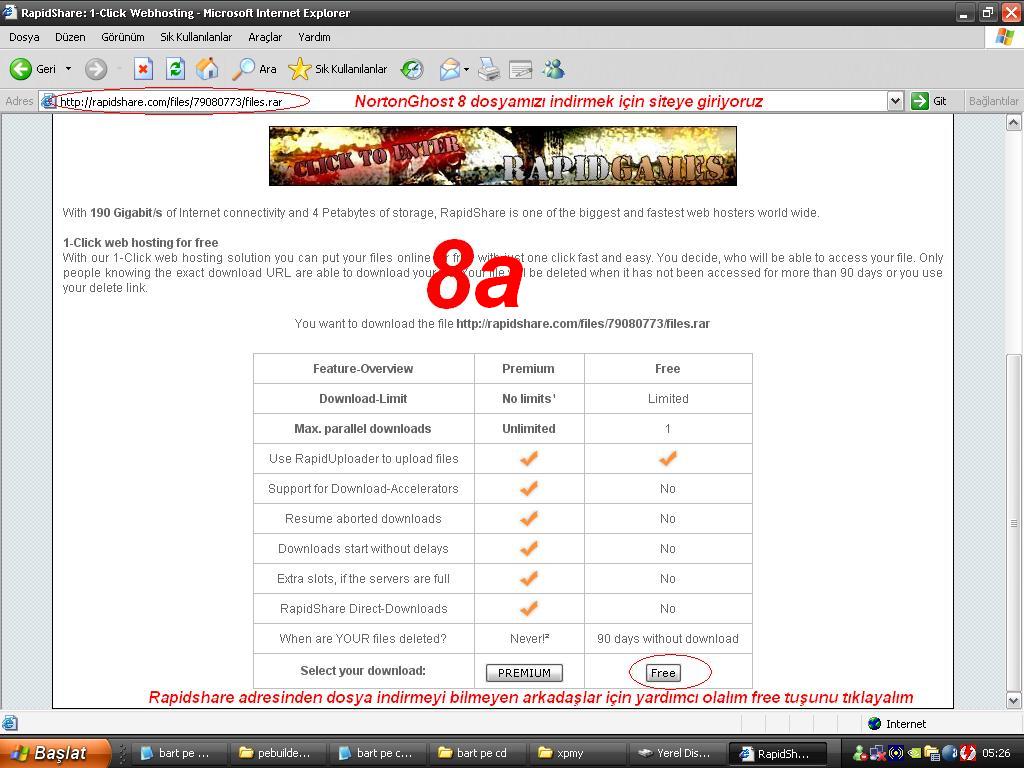Click the Free column checkmark for RapidUploader
The height and width of the screenshot is (768, 1024).
pos(667,458)
